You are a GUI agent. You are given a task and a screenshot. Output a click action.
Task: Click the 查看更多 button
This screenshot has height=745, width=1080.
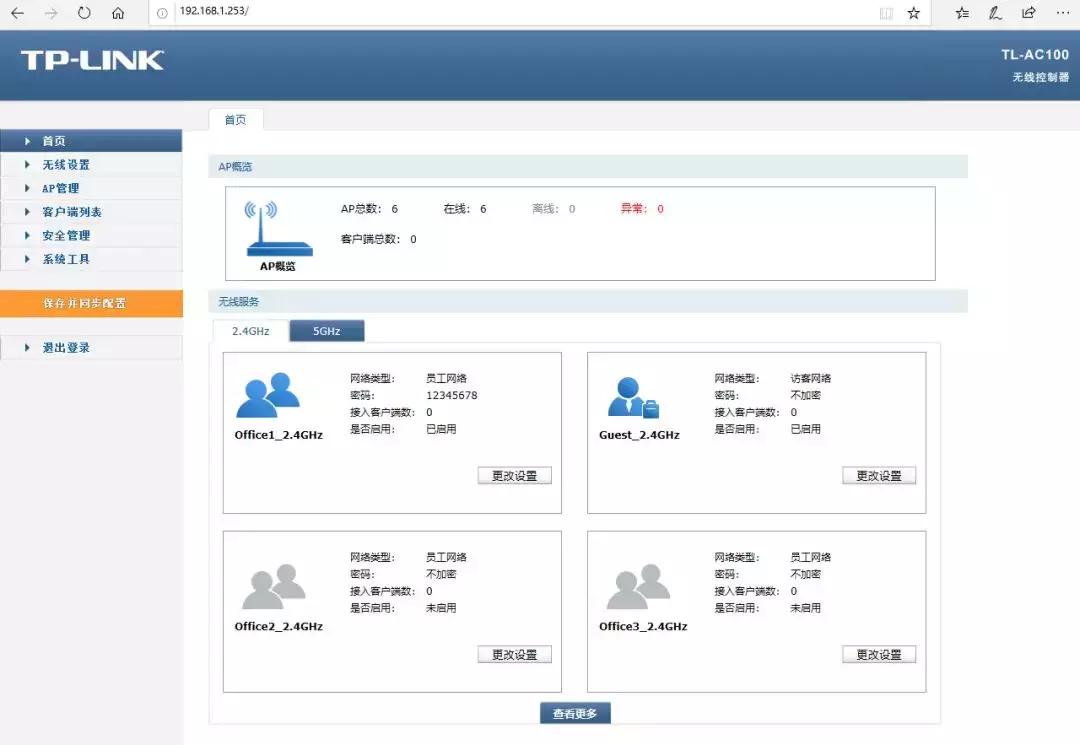(x=575, y=714)
